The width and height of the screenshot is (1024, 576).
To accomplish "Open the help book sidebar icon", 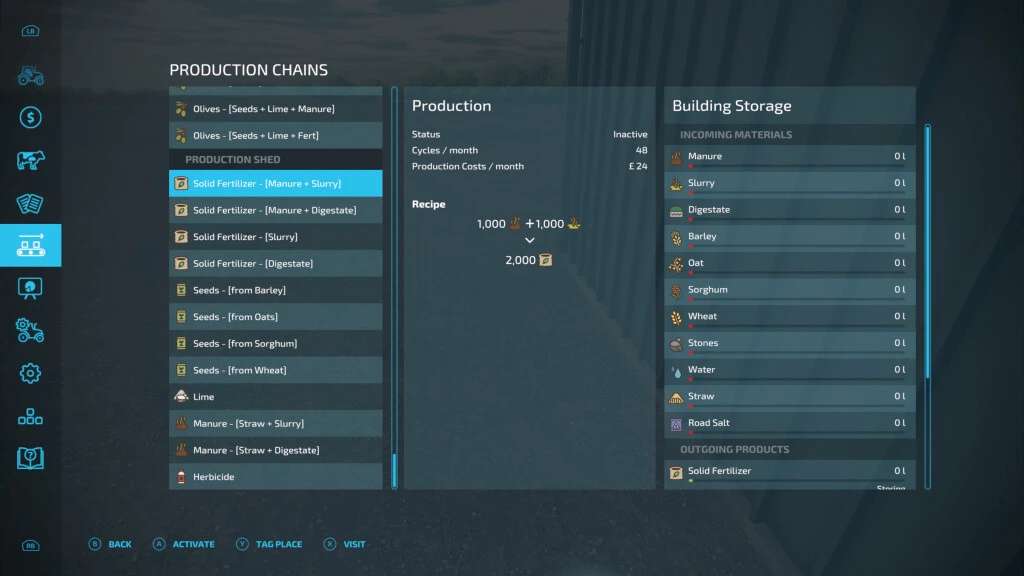I will pos(30,458).
